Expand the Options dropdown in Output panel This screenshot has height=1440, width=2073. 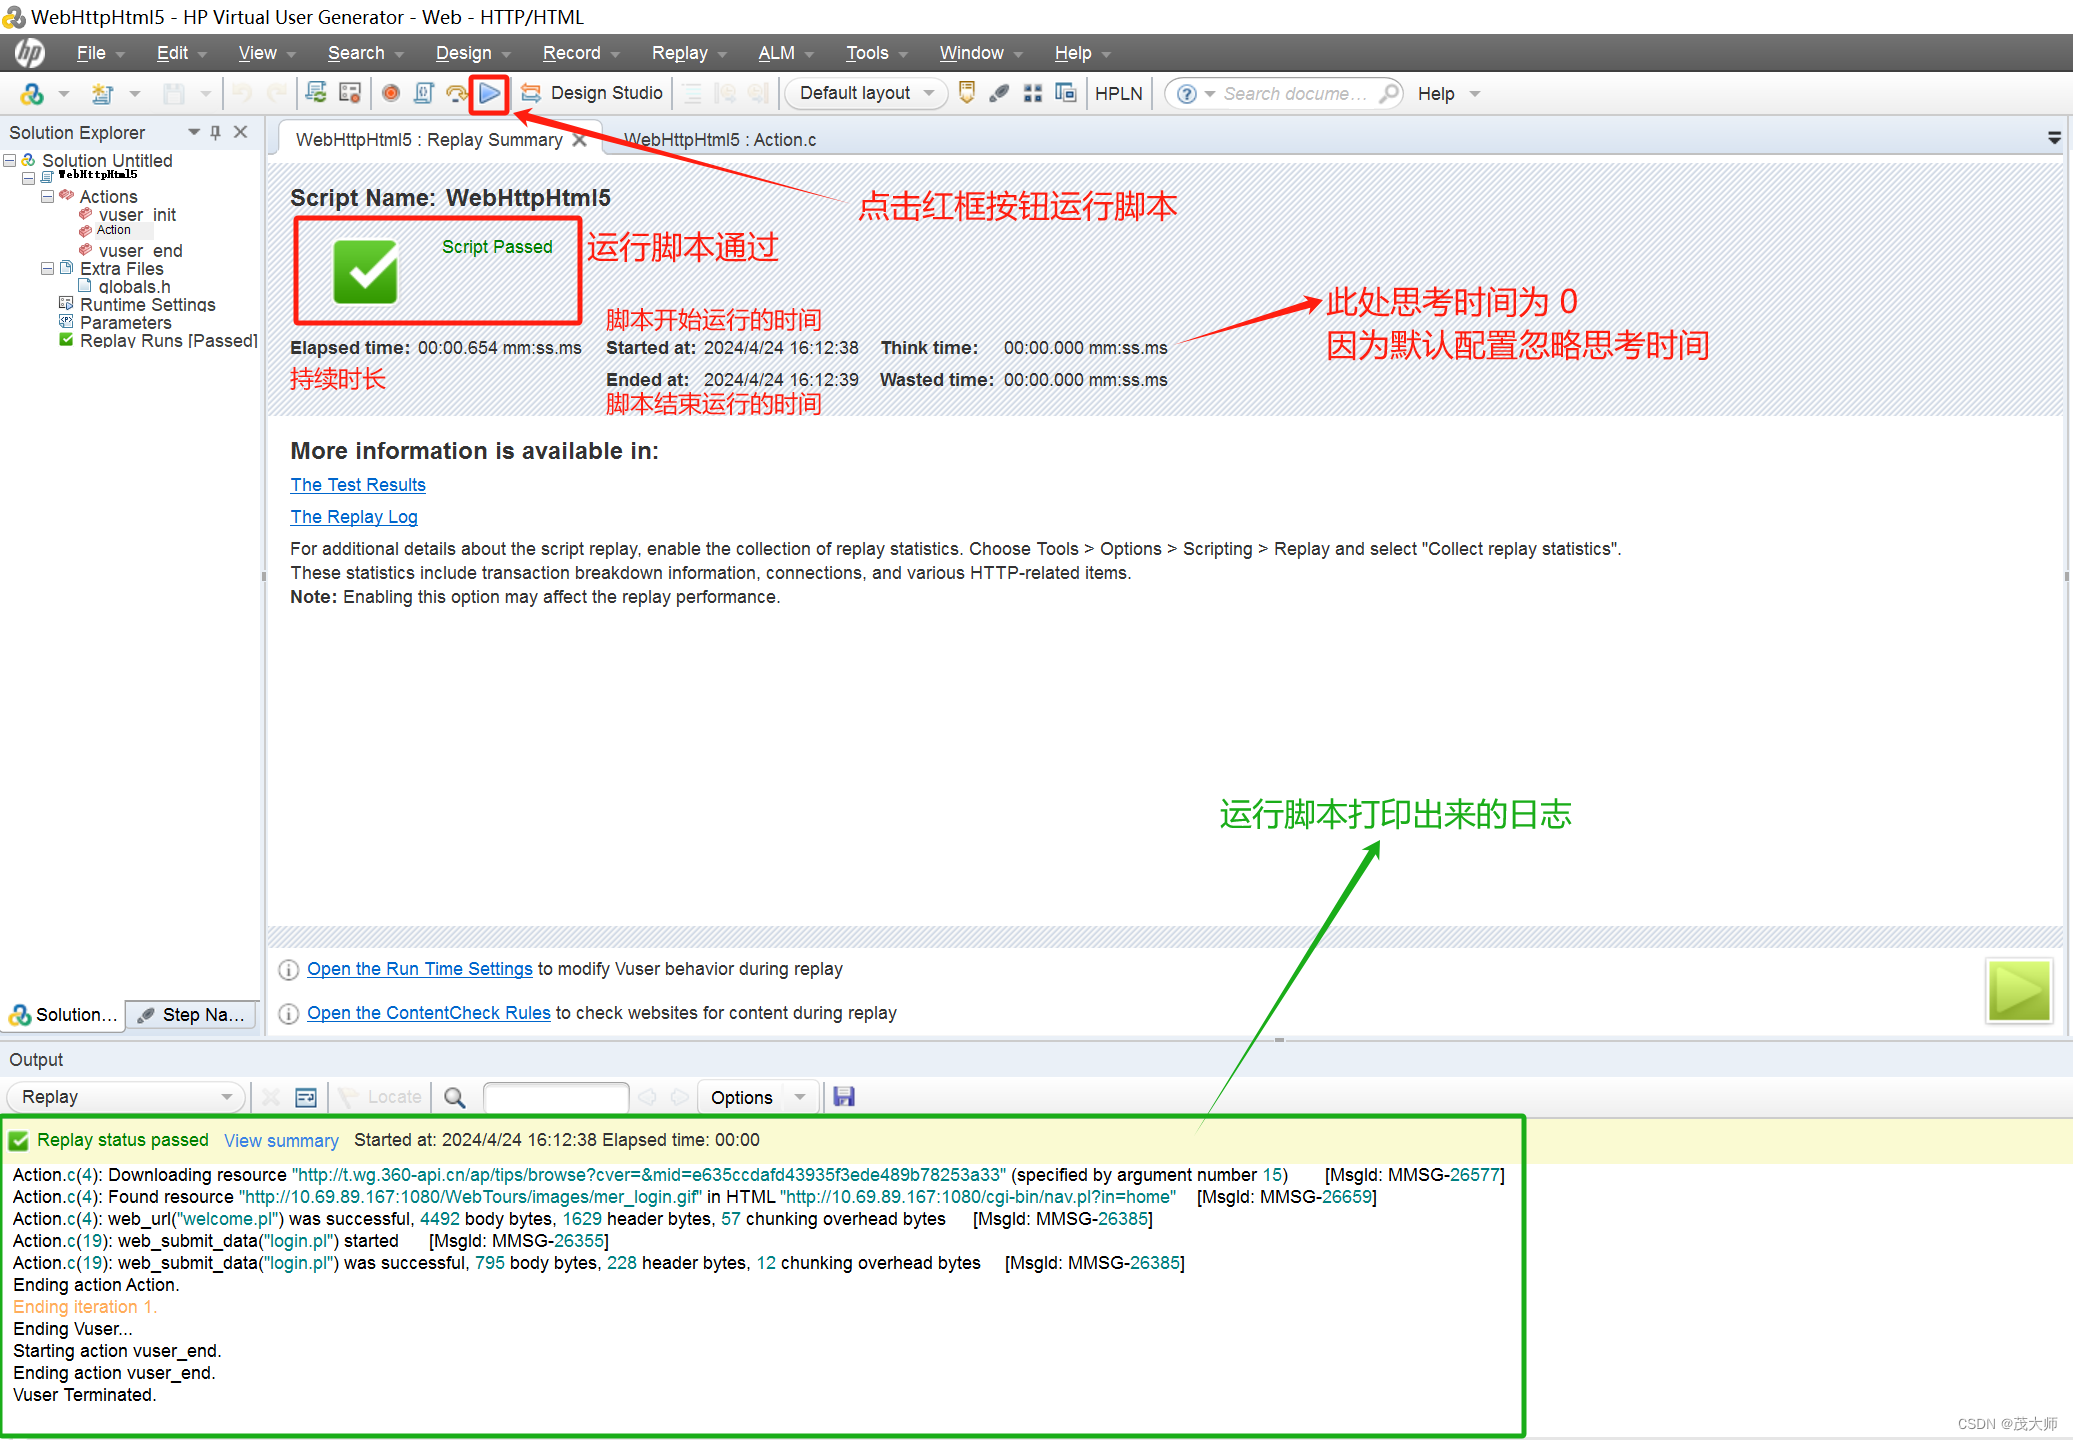(799, 1096)
